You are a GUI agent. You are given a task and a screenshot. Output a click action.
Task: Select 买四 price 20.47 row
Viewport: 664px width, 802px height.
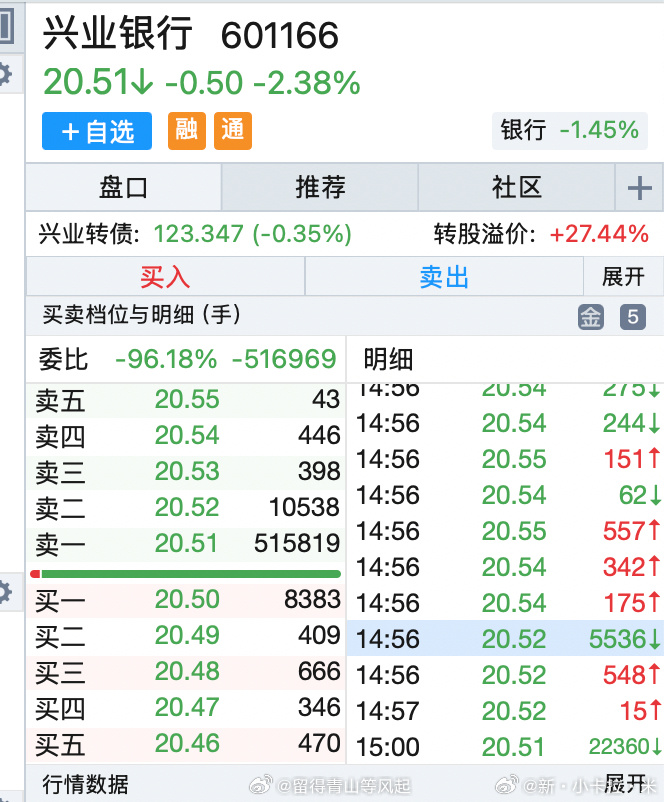[x=187, y=708]
